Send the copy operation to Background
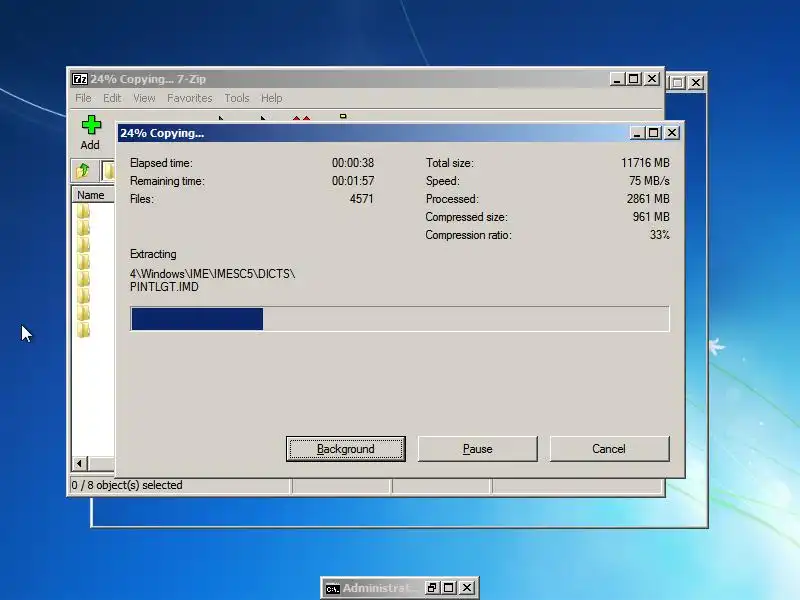The height and width of the screenshot is (600, 800). [346, 449]
